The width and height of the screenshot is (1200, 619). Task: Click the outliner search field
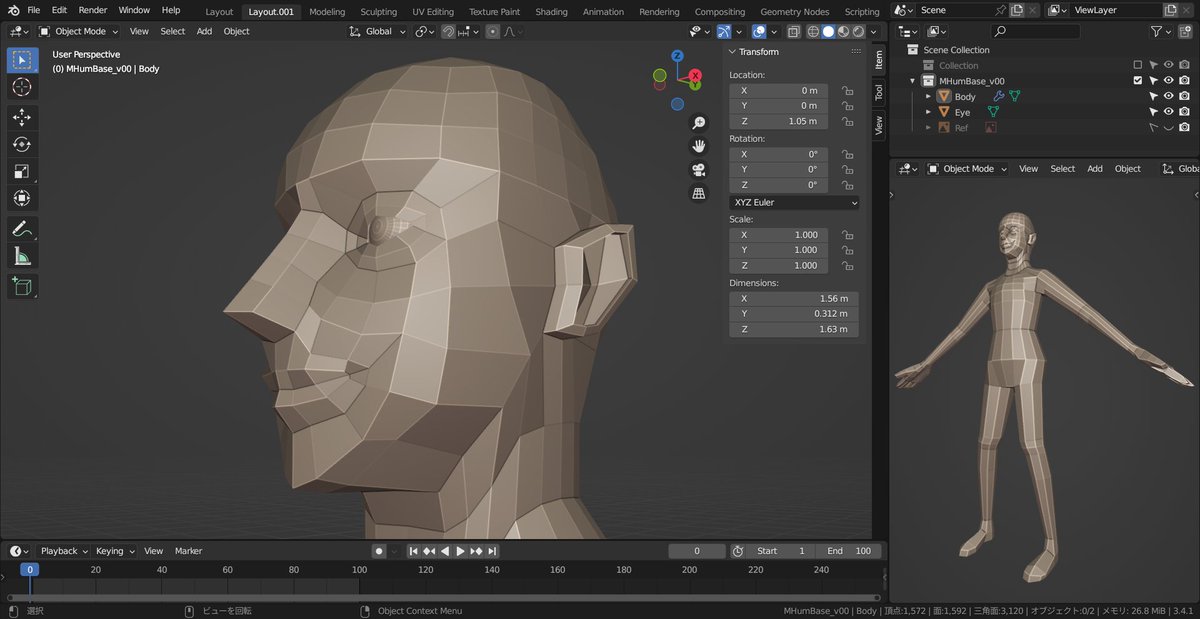pos(1035,31)
